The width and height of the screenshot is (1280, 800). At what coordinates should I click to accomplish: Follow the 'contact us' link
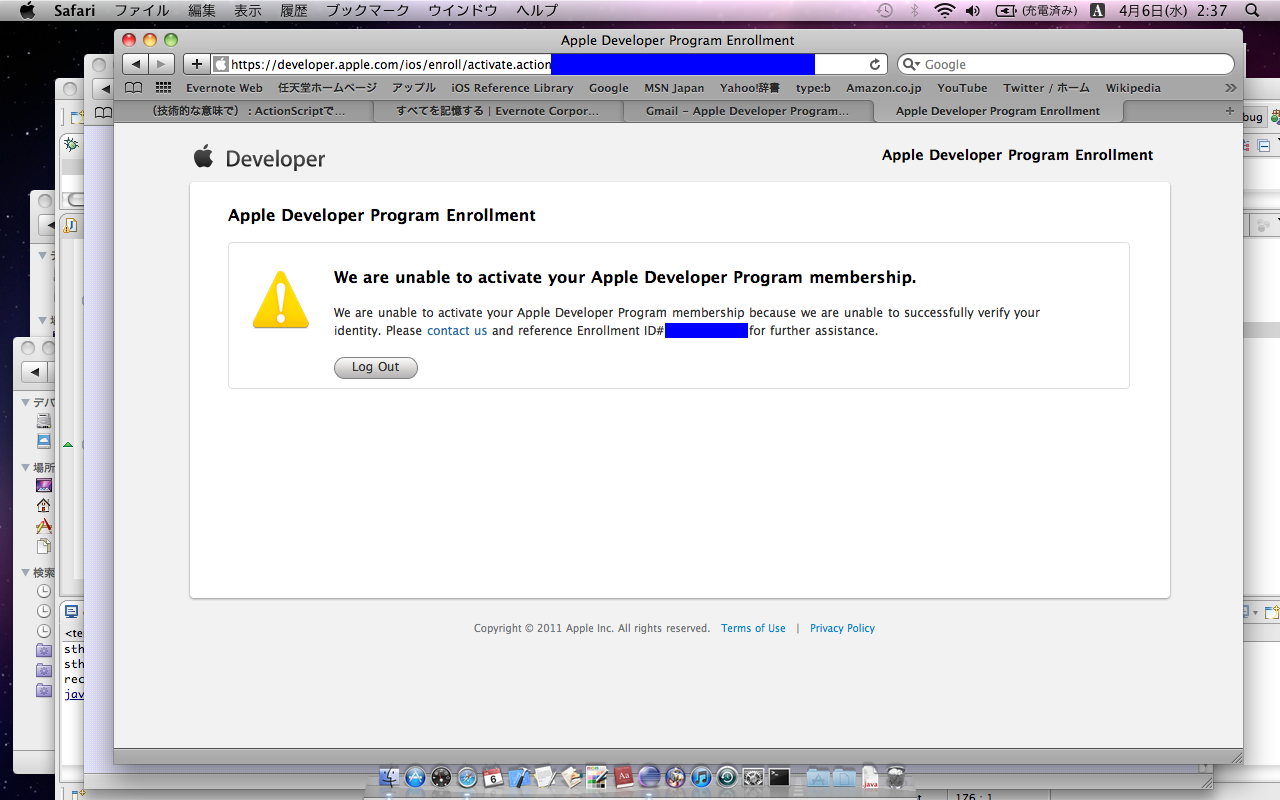(x=457, y=331)
